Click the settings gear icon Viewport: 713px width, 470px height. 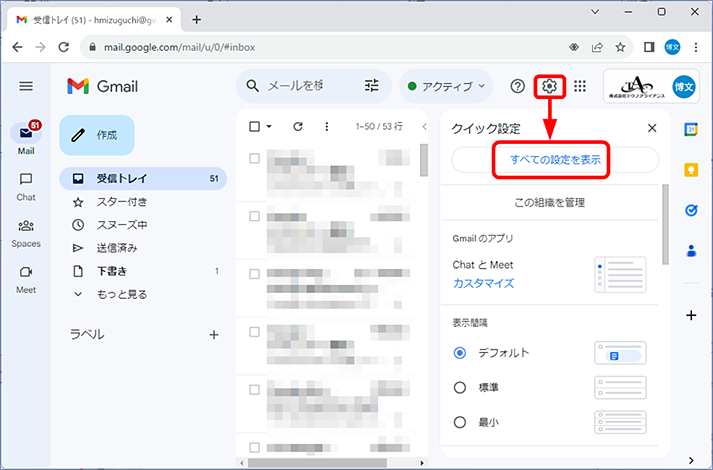coord(549,86)
